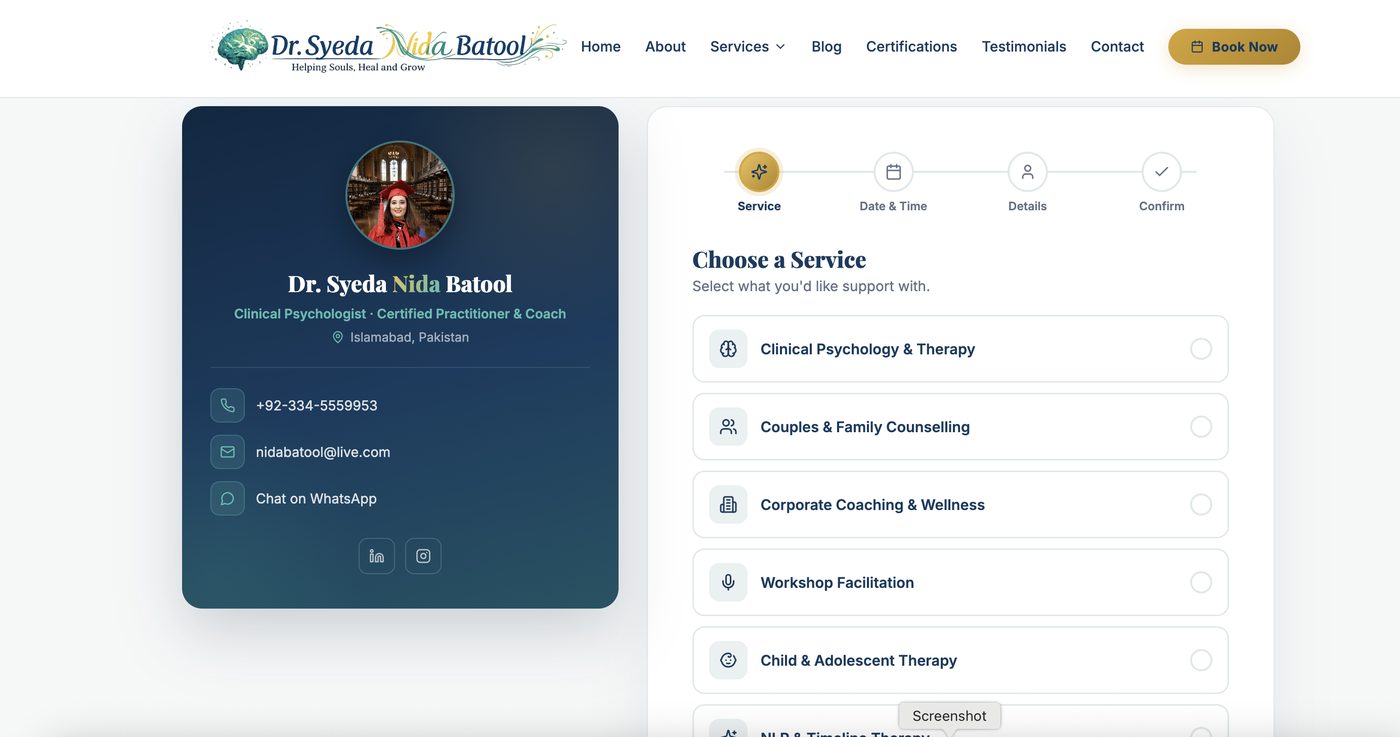Click the Corporate Coaching & Wellness label

tap(872, 505)
